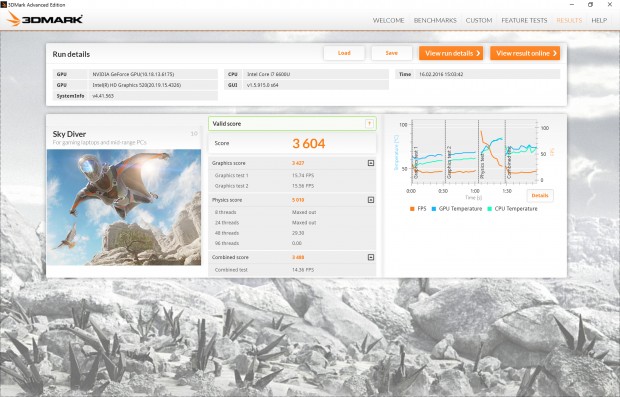Collapse the Combined score section
Viewport: 620px width, 397px height.
pyautogui.click(x=371, y=257)
